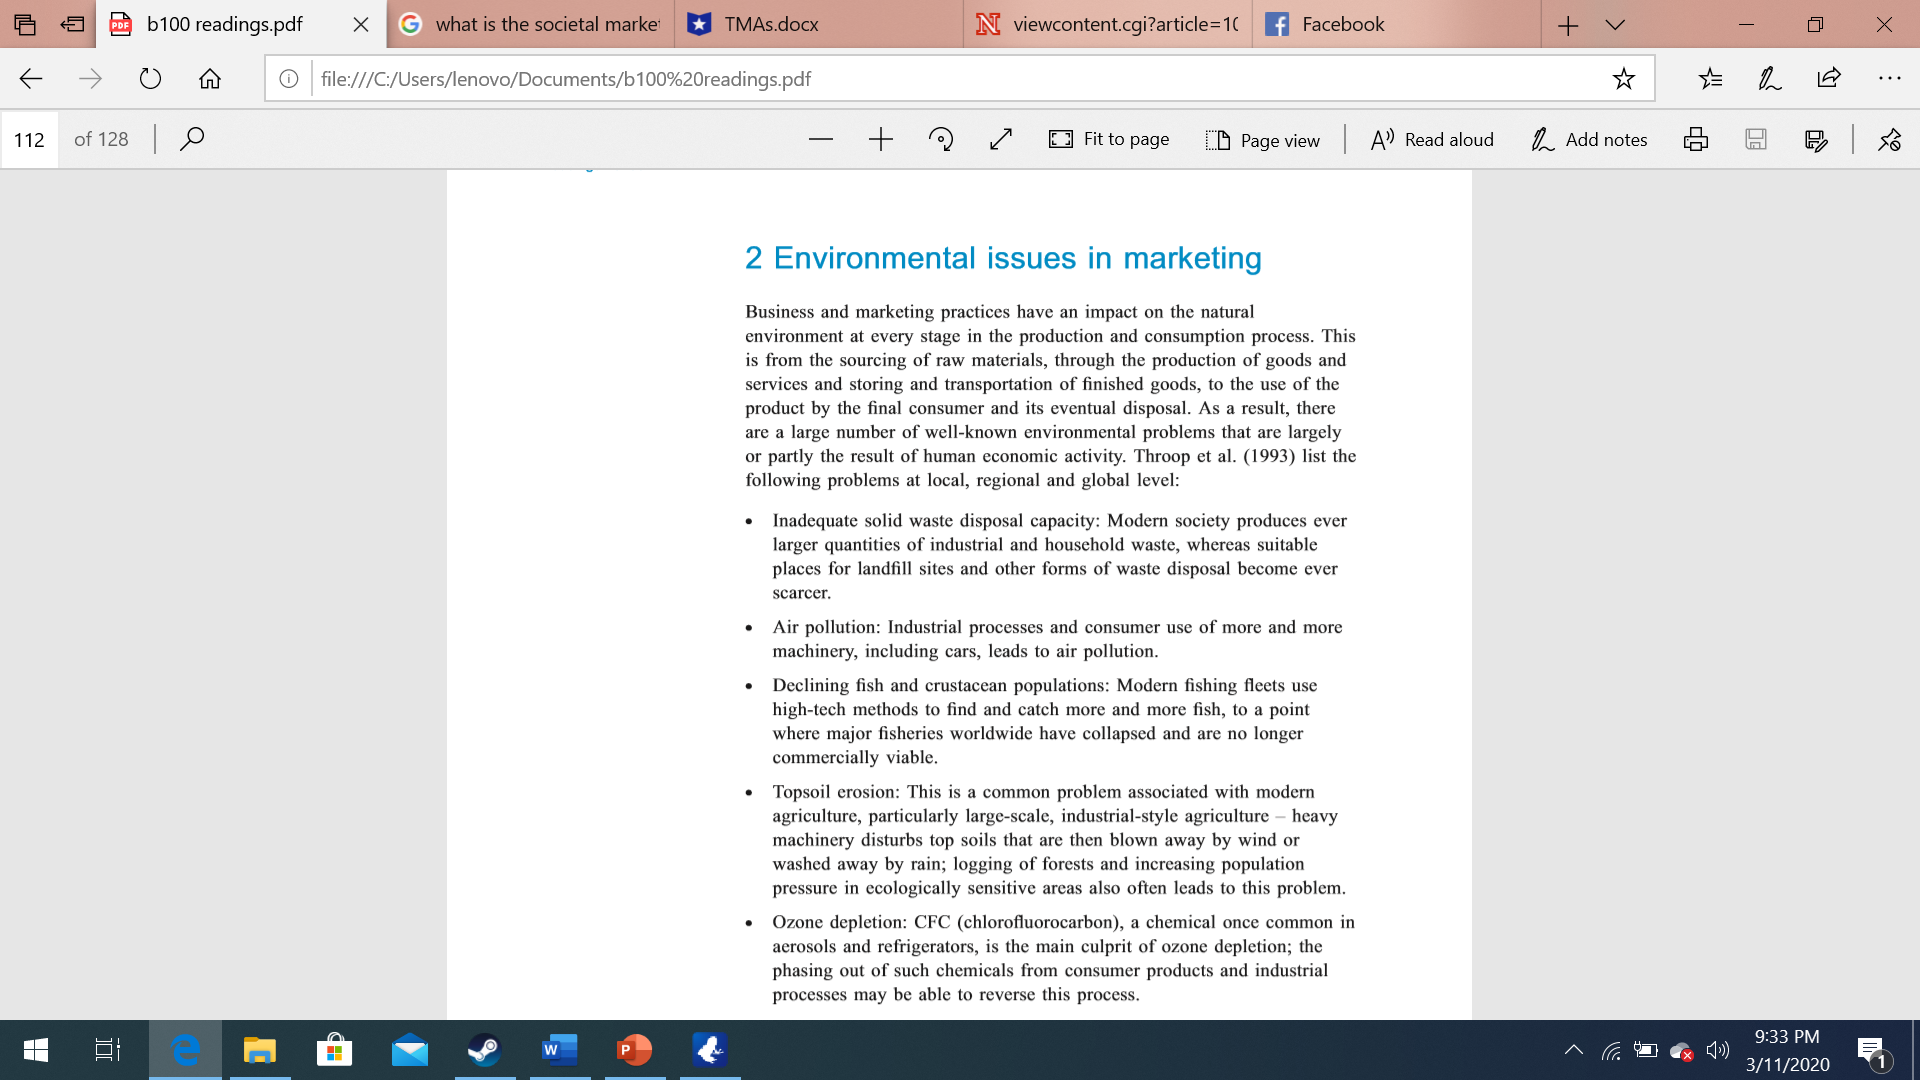The height and width of the screenshot is (1080, 1920).
Task: Click the forward navigation arrow
Action: 90,79
